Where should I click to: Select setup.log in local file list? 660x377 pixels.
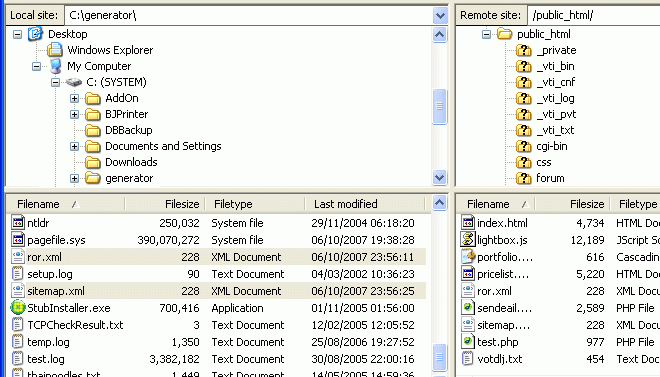pyautogui.click(x=50, y=274)
